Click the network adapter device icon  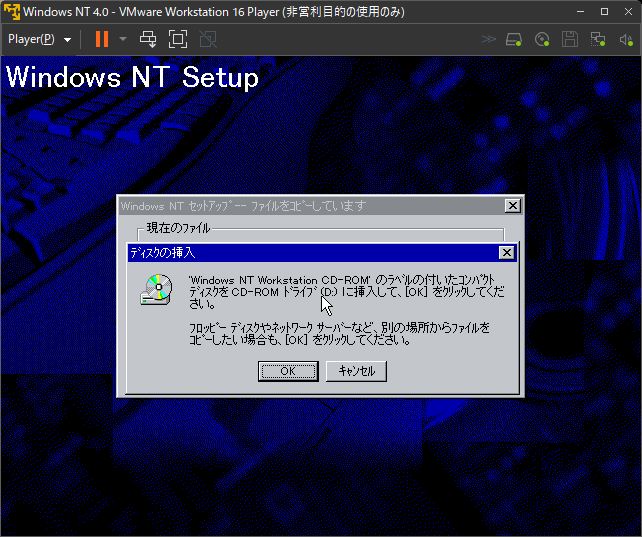pos(598,40)
